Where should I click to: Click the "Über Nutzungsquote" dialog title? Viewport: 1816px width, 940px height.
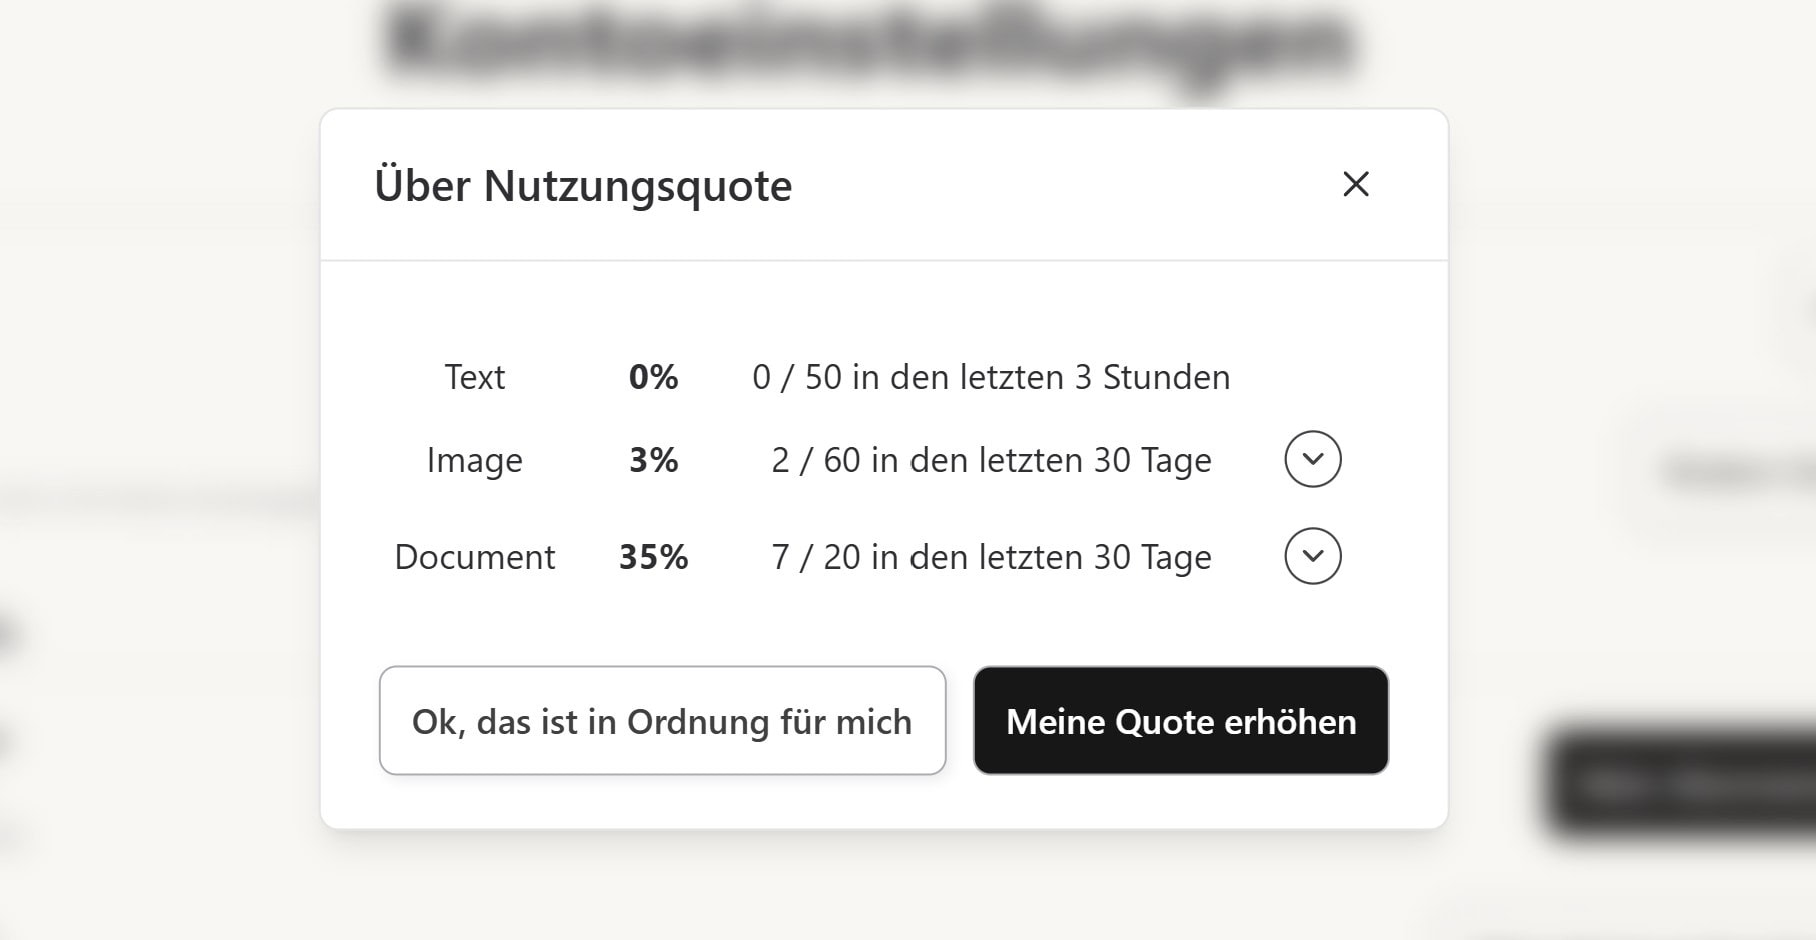pos(583,186)
